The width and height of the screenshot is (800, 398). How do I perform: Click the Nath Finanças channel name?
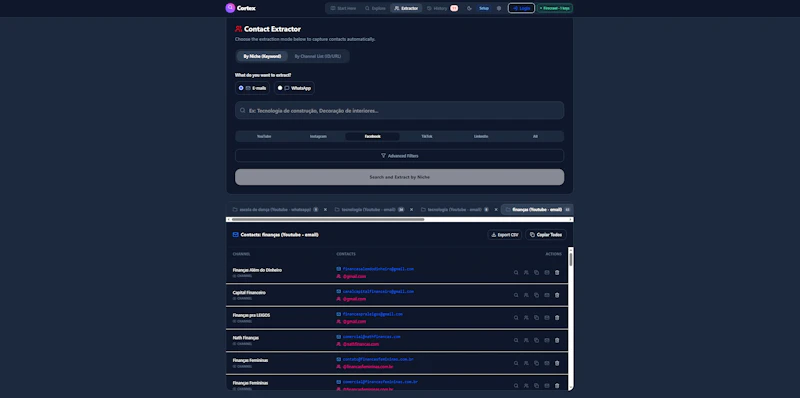point(245,338)
